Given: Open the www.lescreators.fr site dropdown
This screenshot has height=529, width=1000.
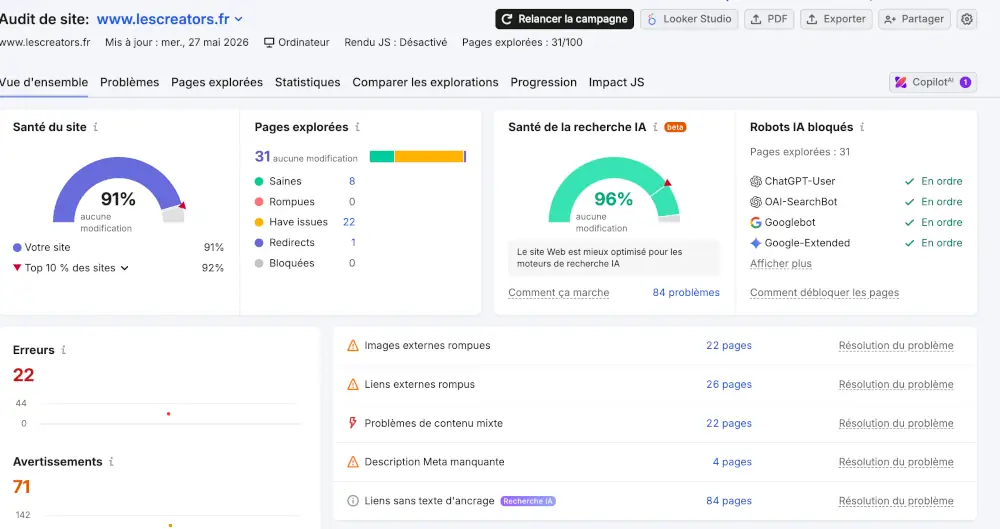Looking at the screenshot, I should pyautogui.click(x=170, y=19).
